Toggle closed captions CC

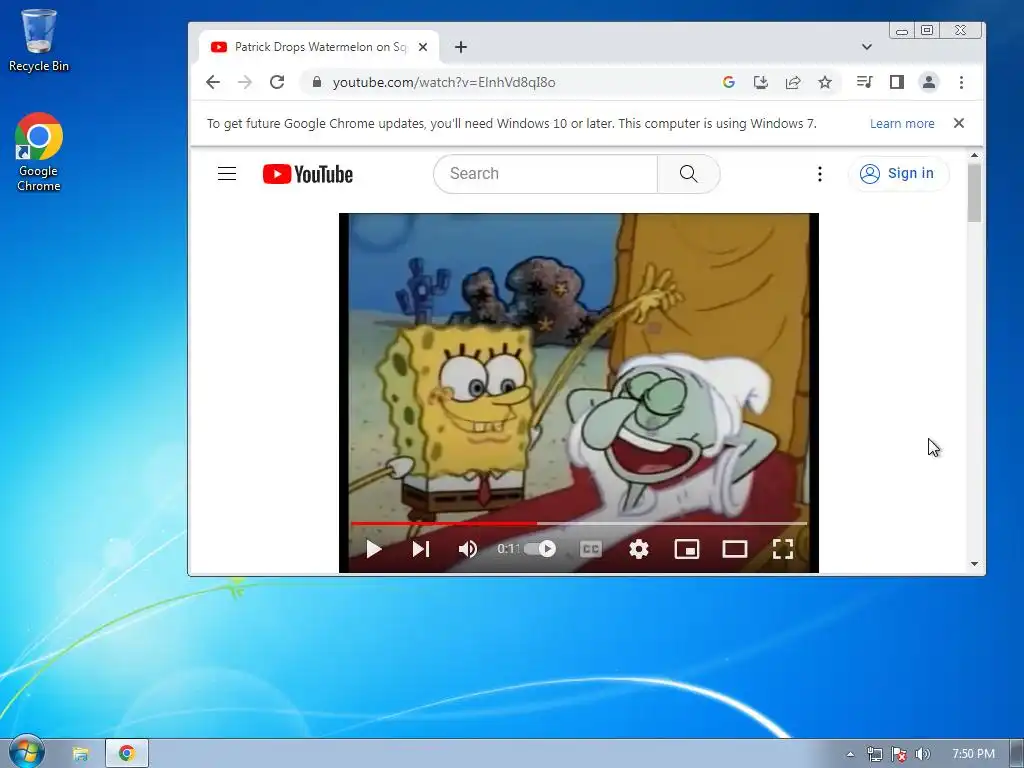click(x=590, y=549)
